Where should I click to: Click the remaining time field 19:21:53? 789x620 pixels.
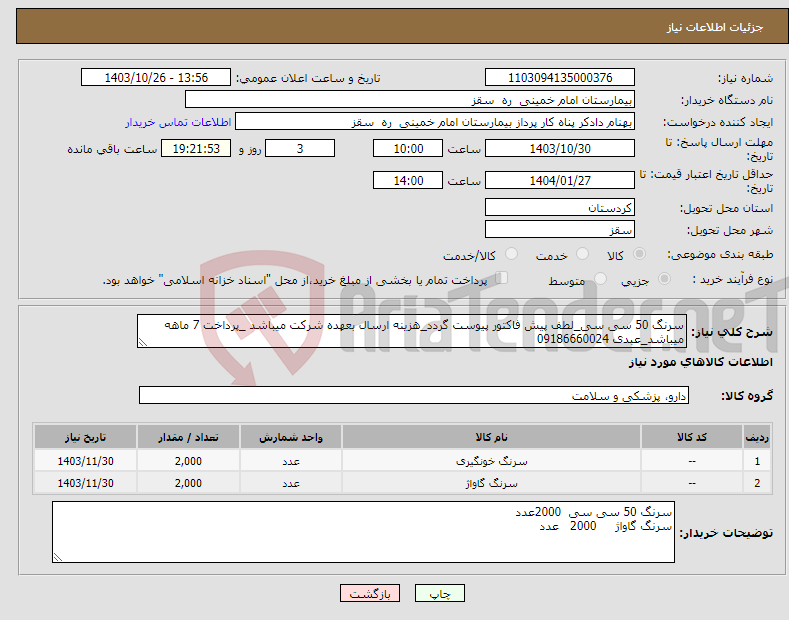[196, 148]
